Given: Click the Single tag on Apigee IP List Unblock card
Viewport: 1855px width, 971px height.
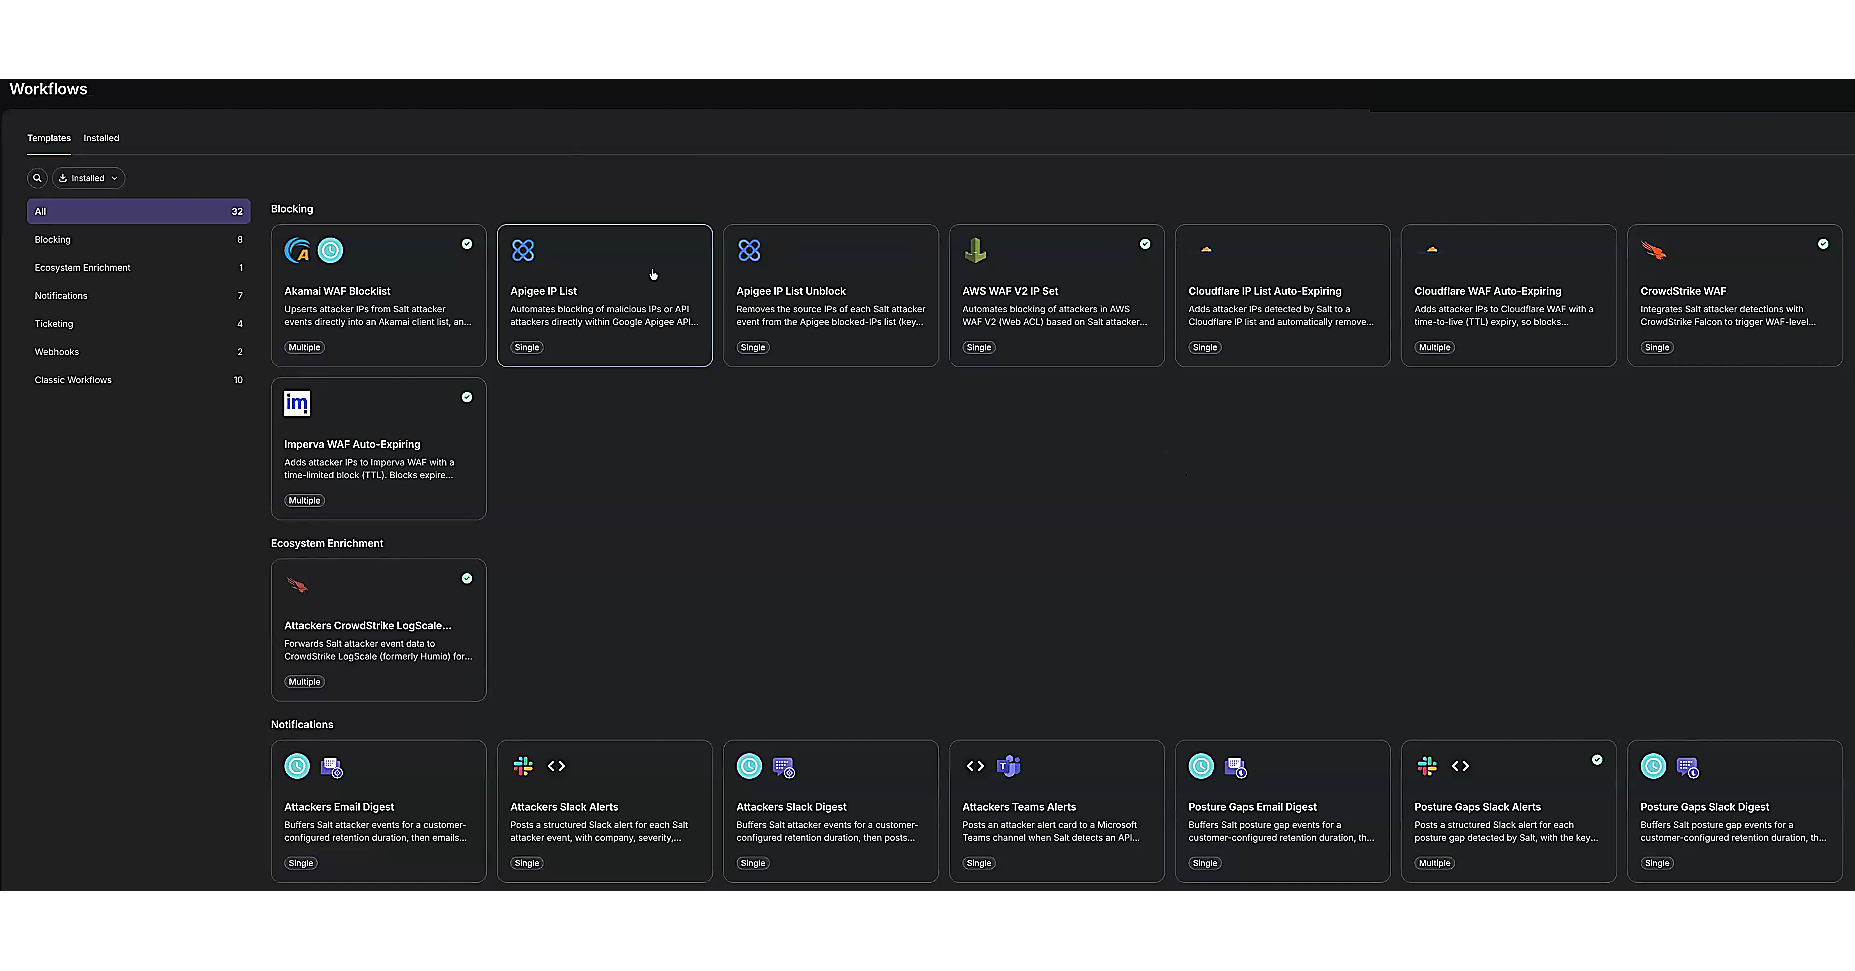Looking at the screenshot, I should click(753, 348).
